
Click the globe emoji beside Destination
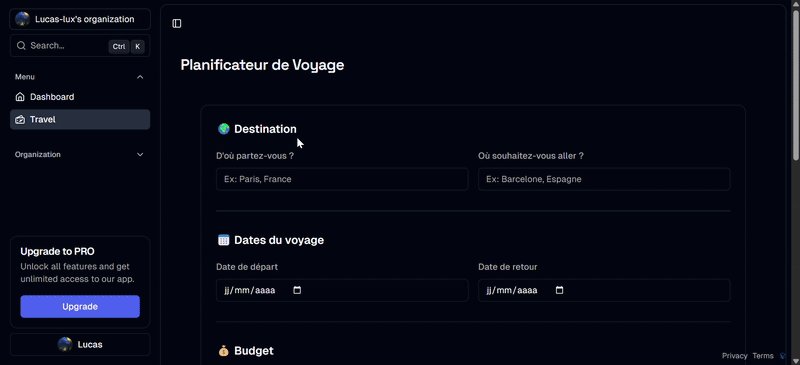click(x=223, y=129)
